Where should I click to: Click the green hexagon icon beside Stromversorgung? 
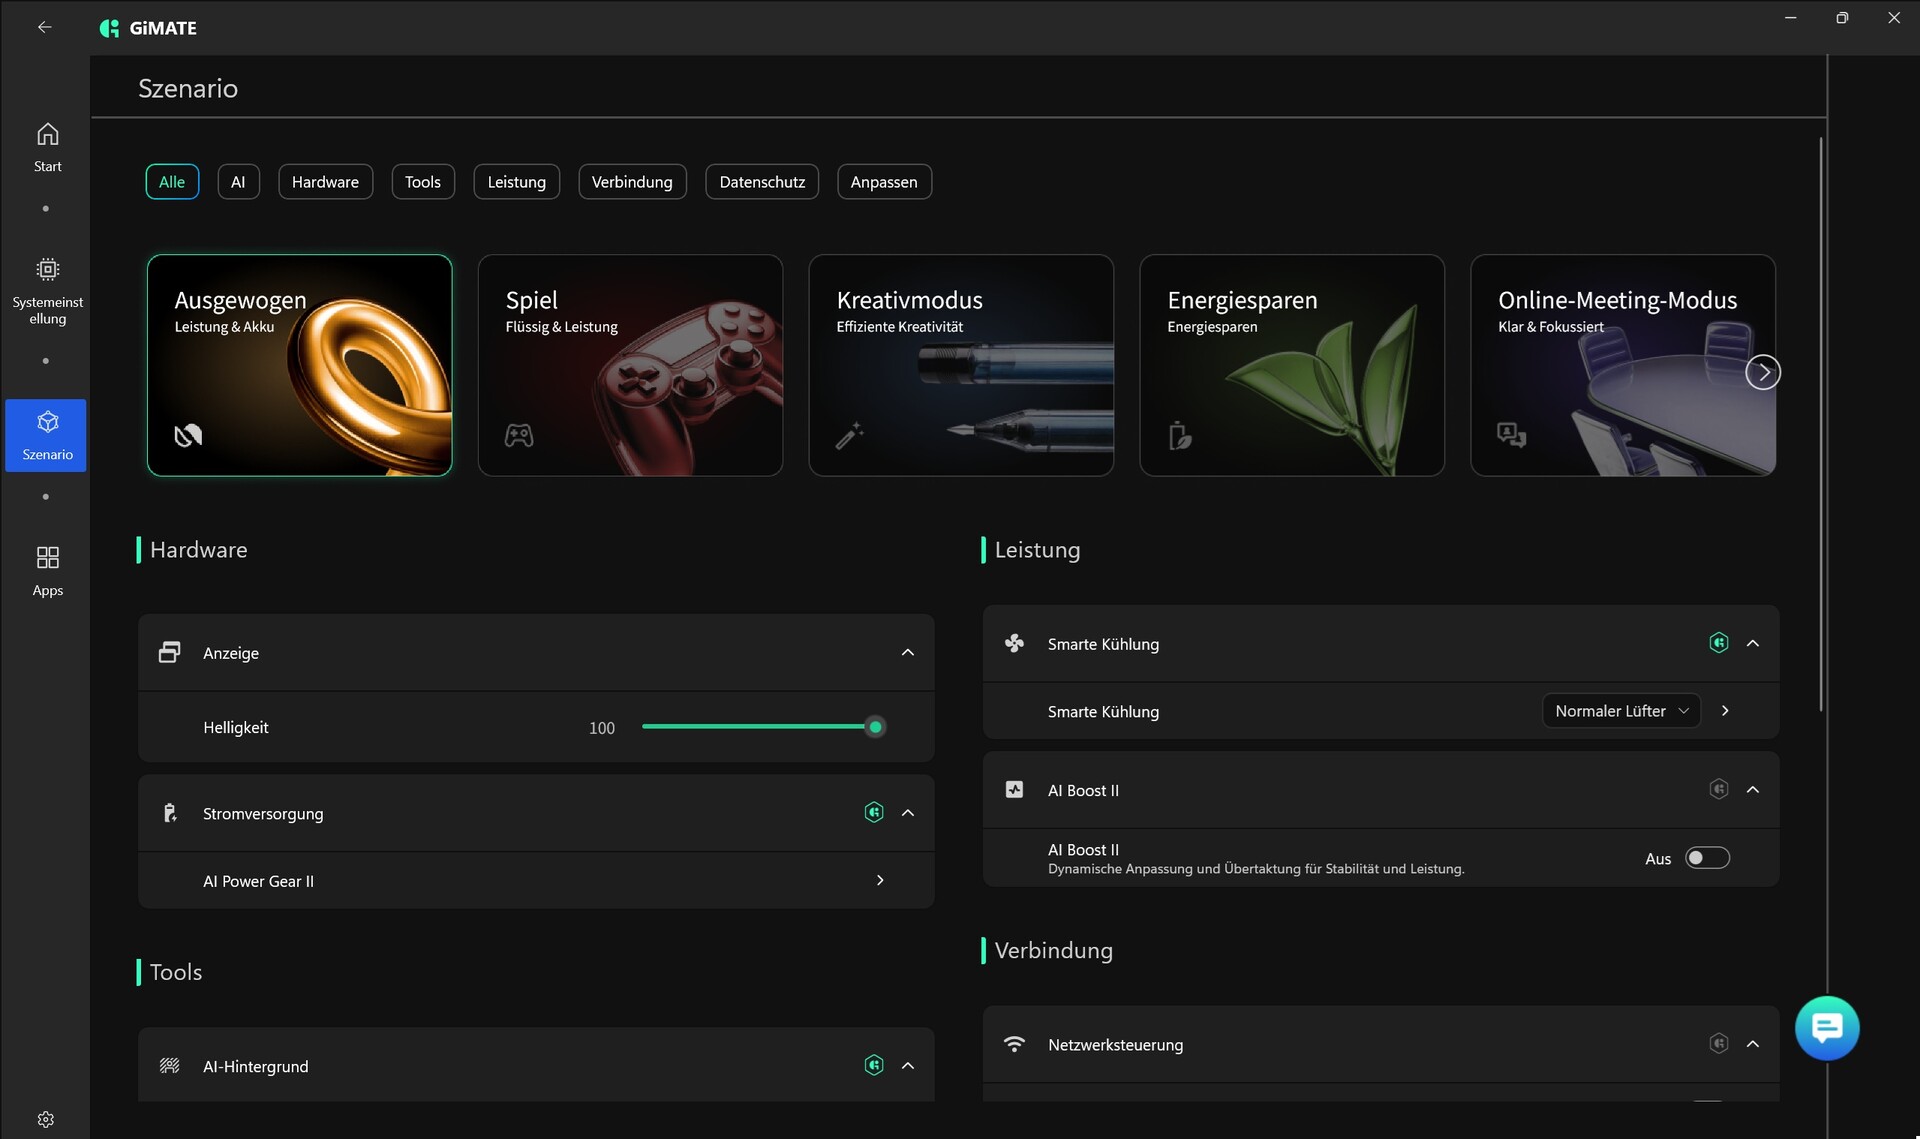[x=874, y=812]
